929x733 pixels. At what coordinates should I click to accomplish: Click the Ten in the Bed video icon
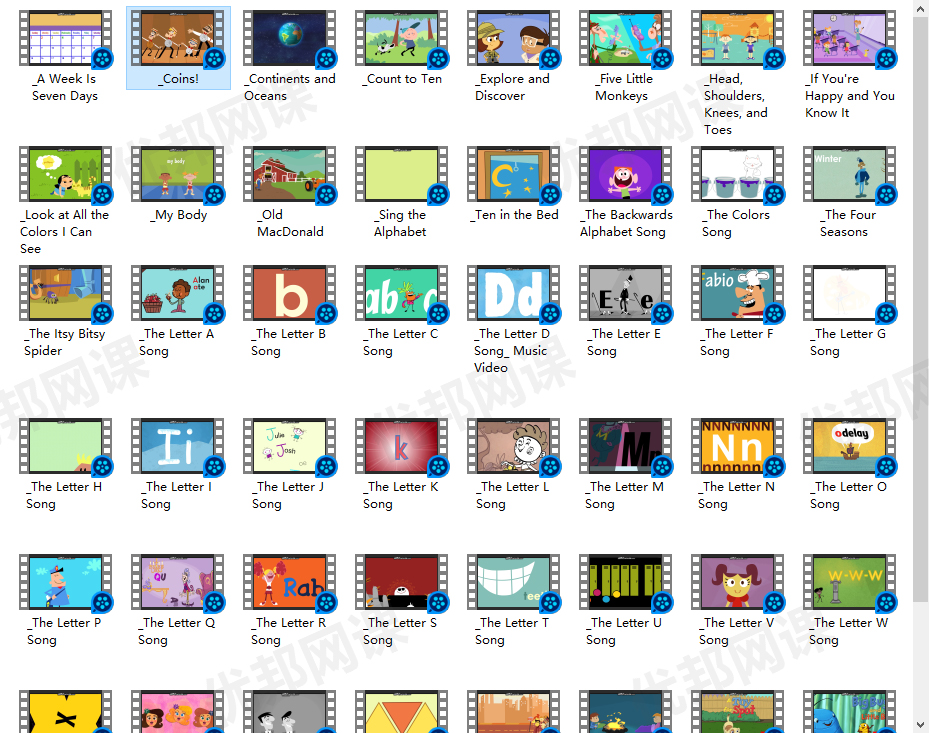514,174
